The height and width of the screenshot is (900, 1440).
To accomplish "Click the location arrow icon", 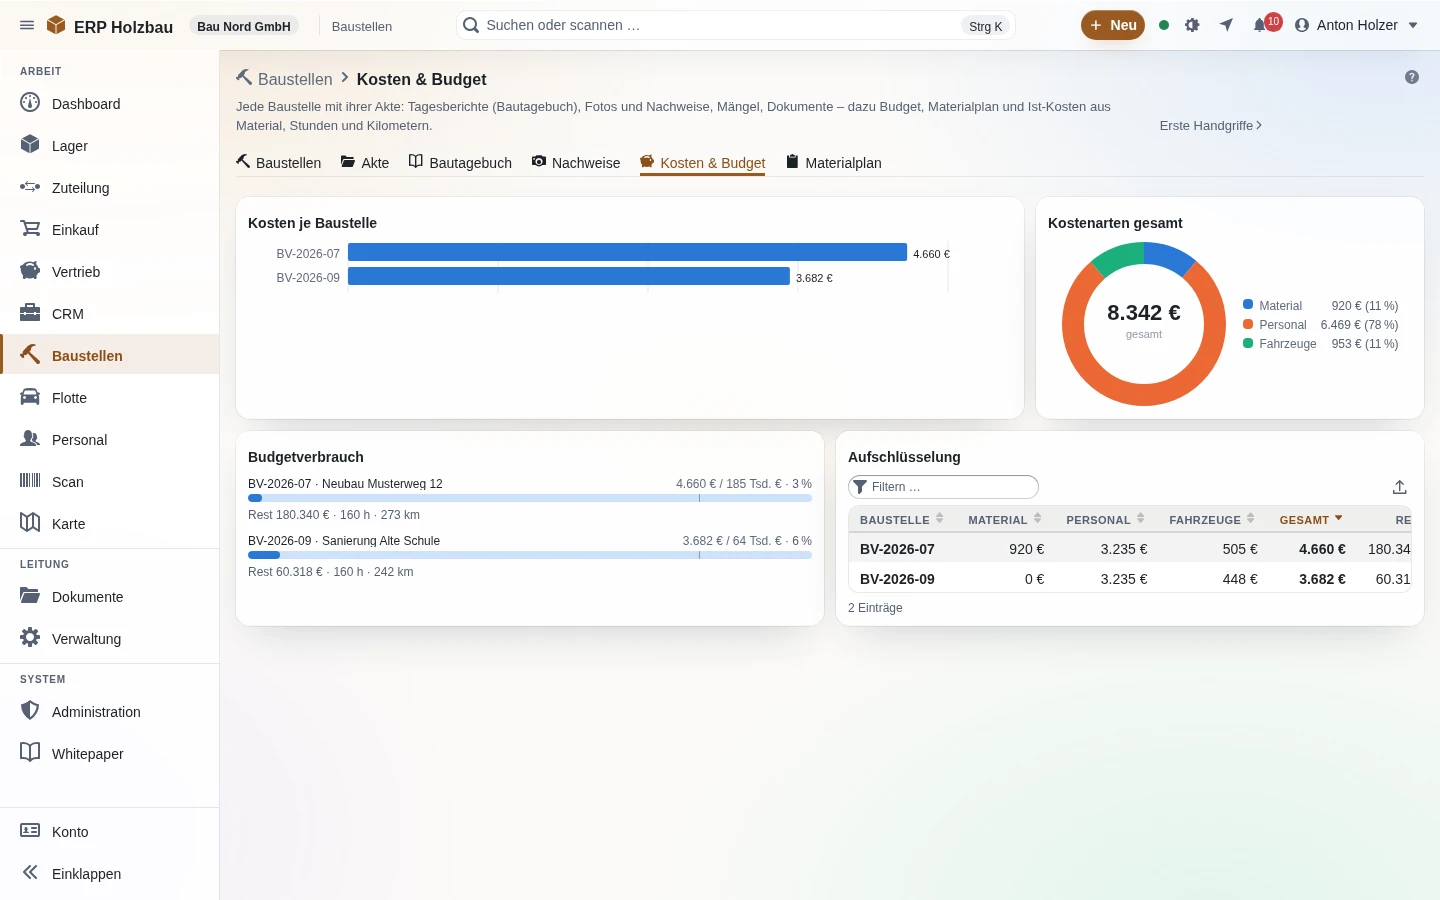I will click(x=1226, y=25).
